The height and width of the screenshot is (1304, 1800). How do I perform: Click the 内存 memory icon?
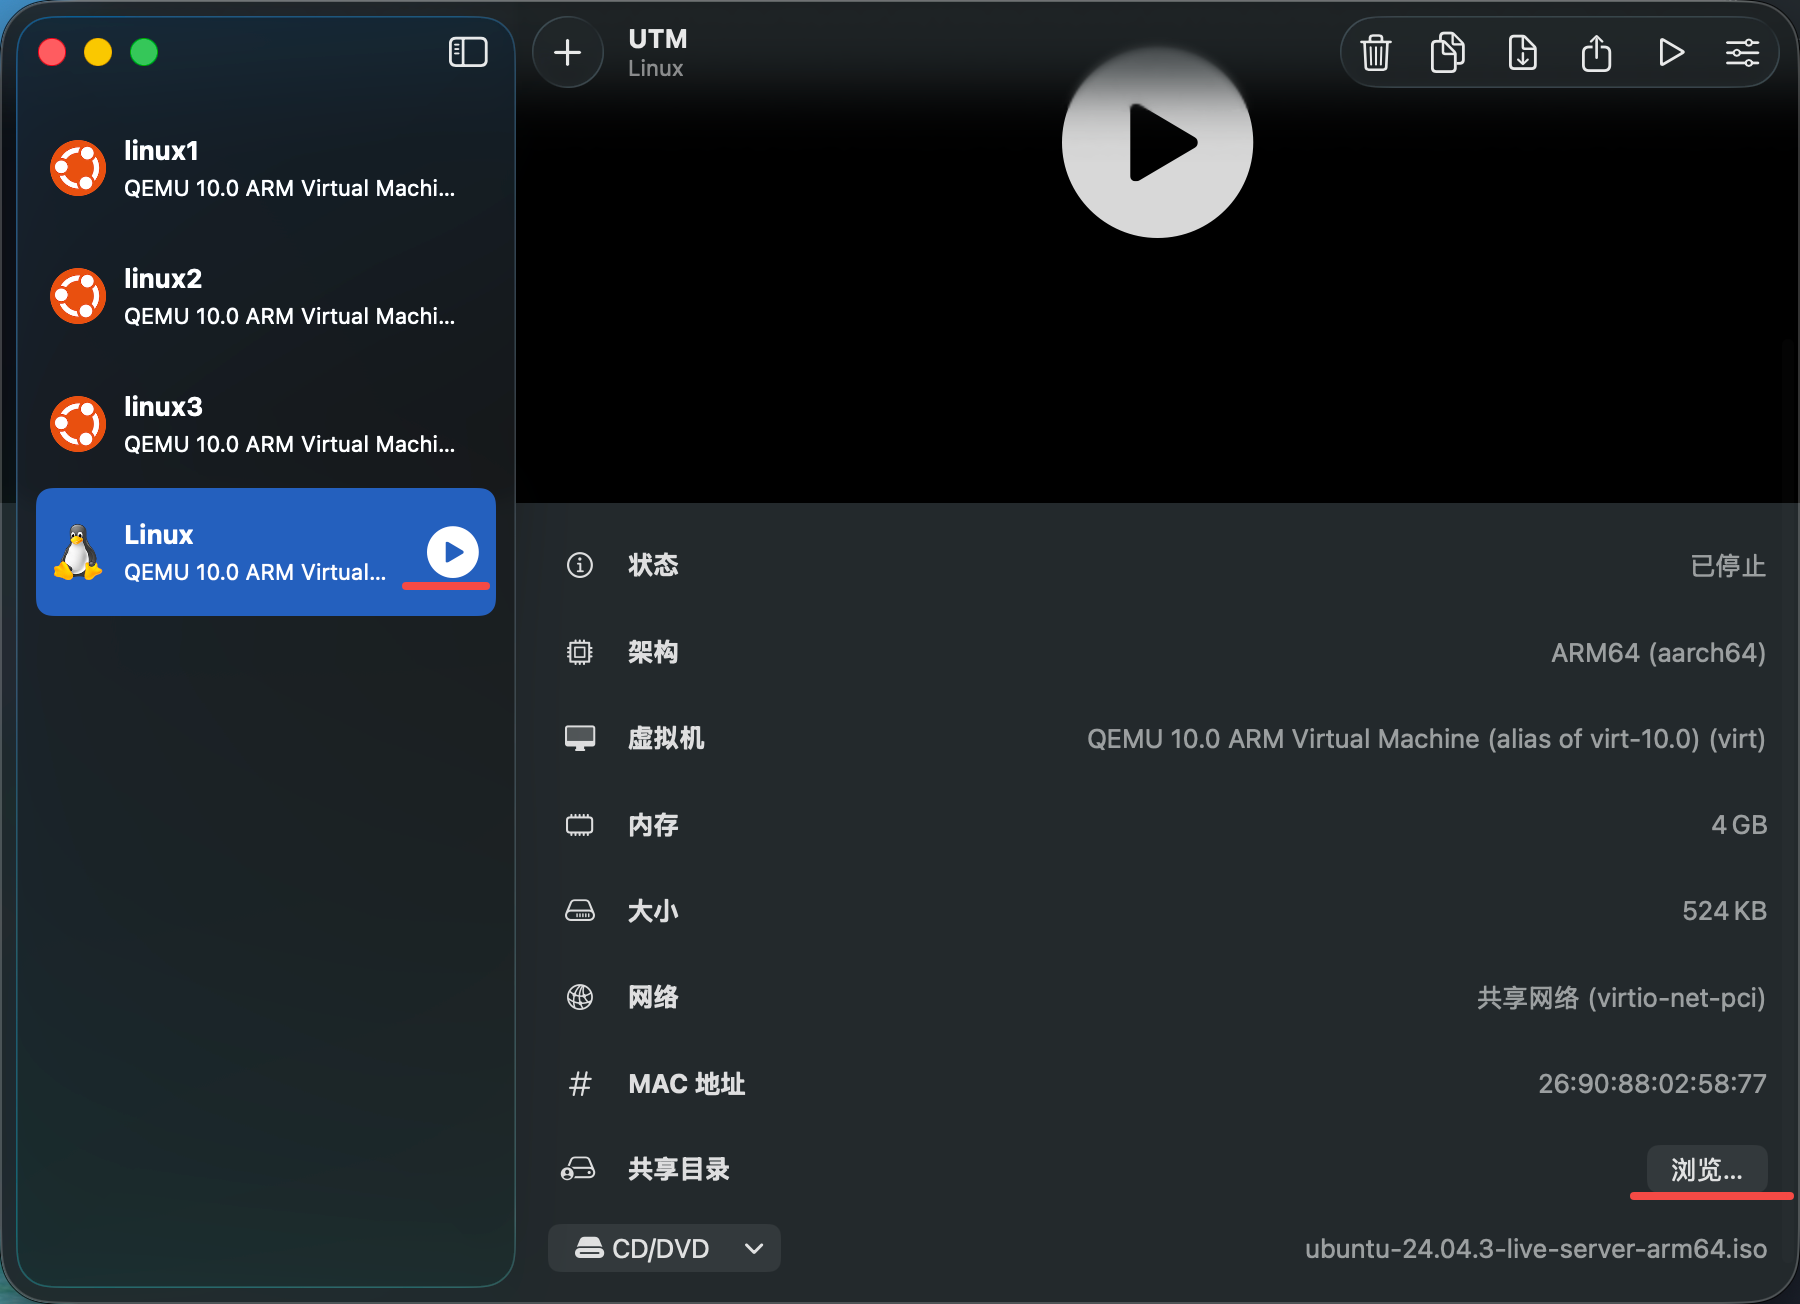580,825
